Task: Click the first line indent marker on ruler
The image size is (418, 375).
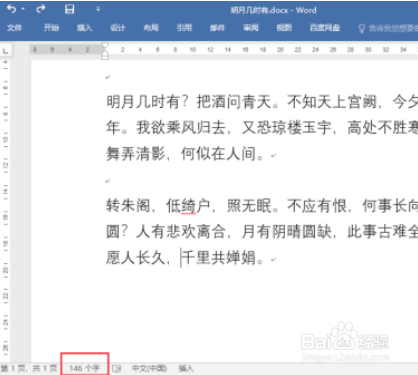Action: (x=105, y=46)
